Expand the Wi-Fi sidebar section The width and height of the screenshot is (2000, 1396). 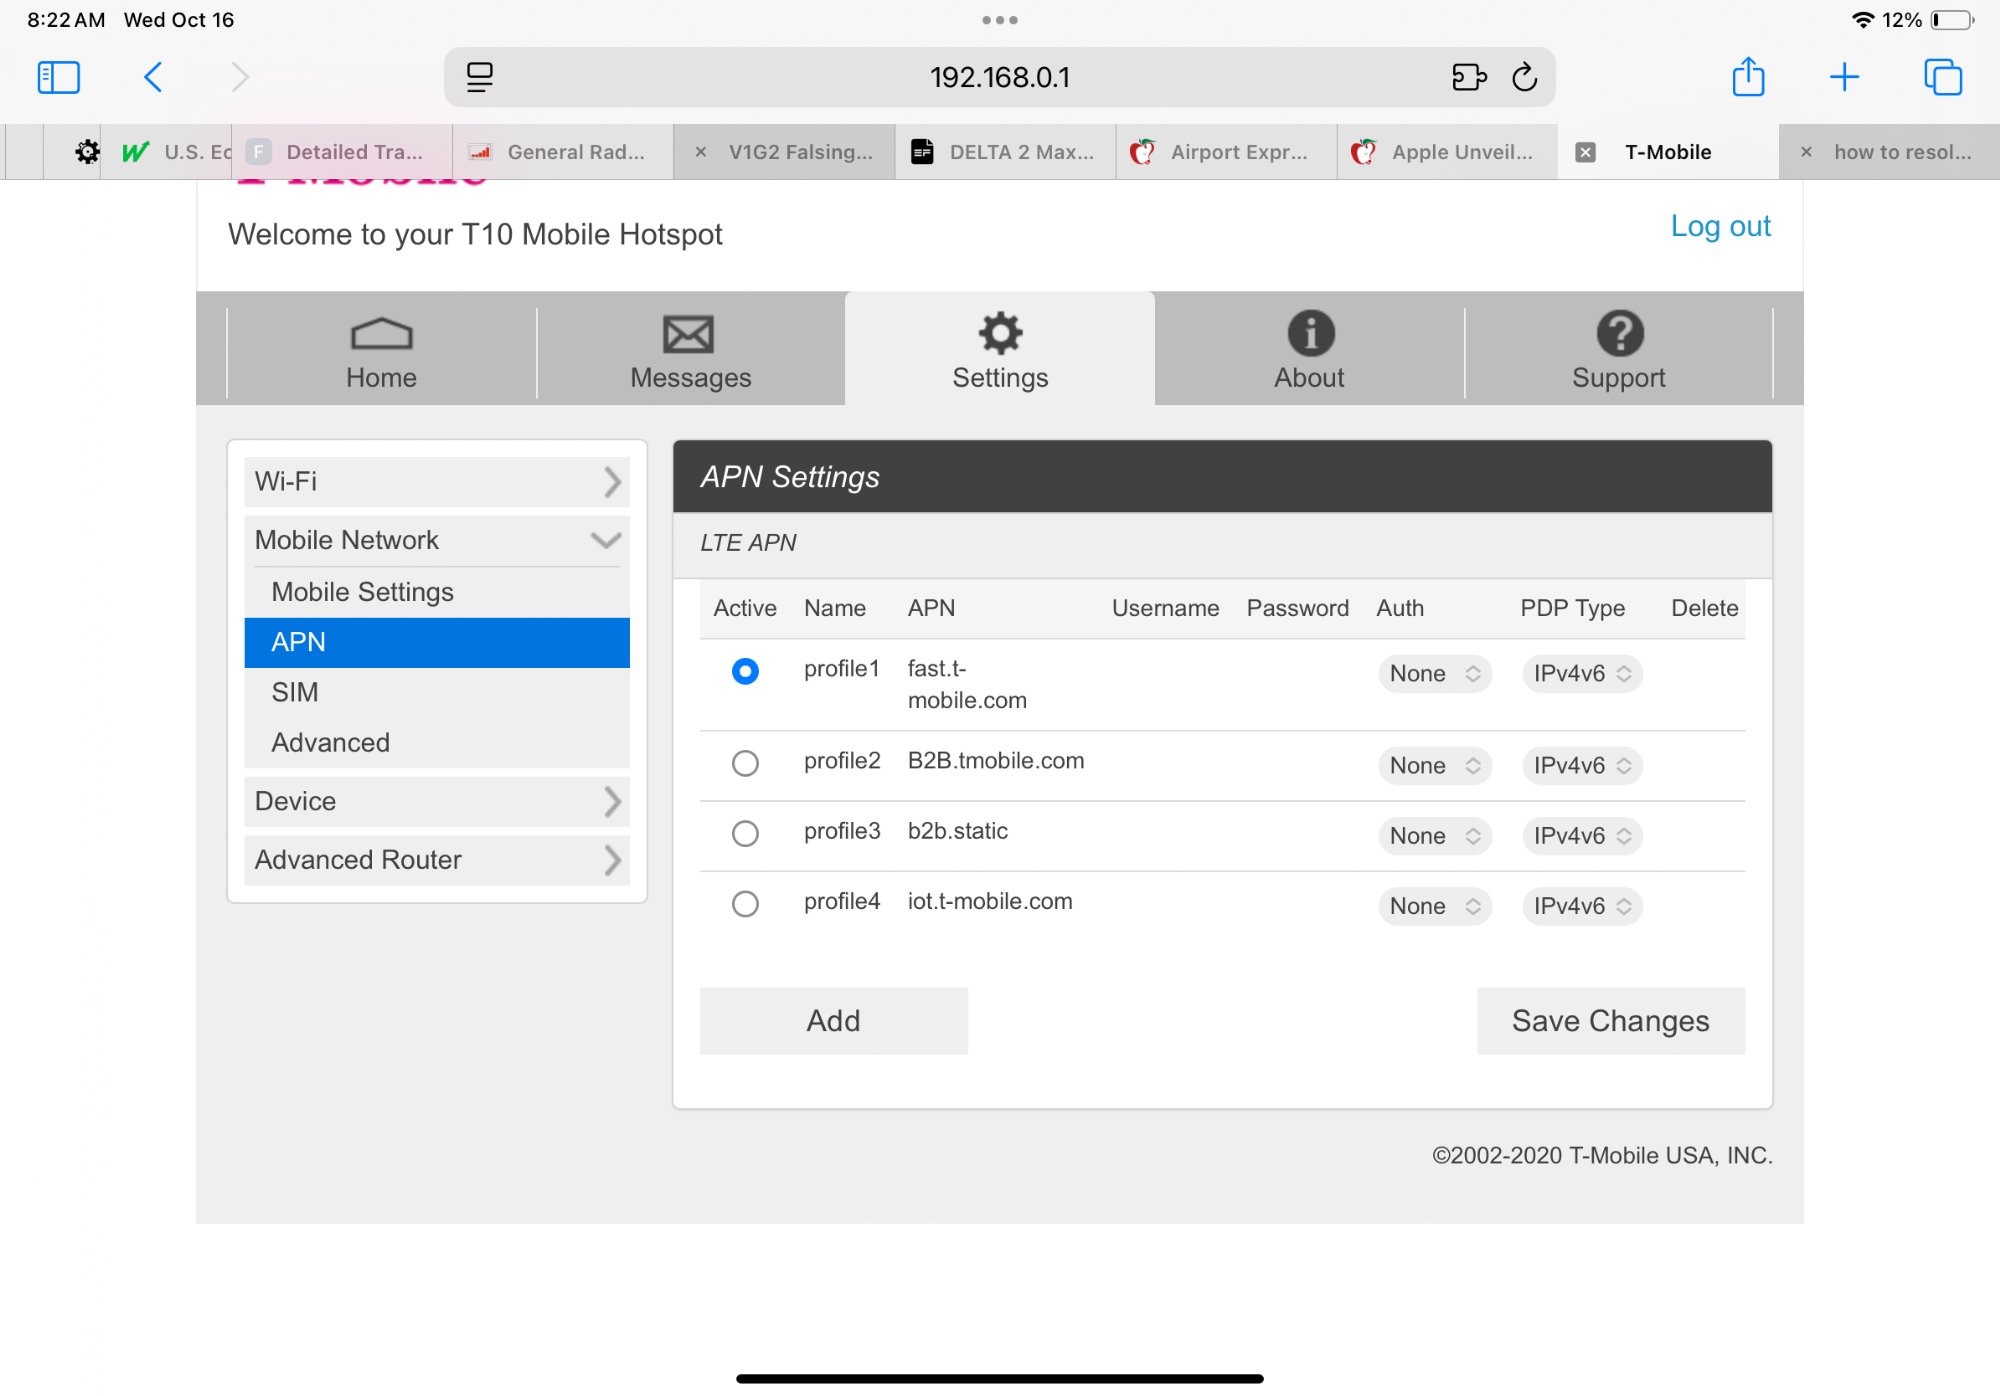tap(437, 482)
